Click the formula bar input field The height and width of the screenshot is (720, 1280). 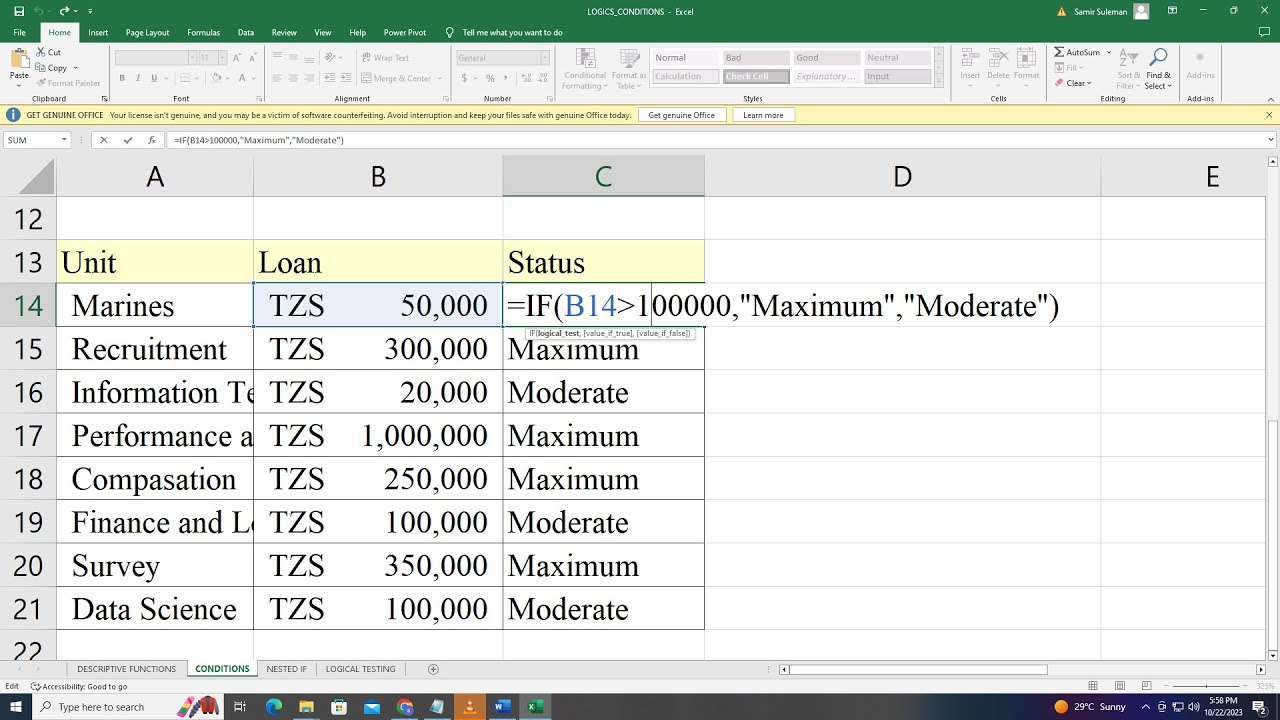(x=715, y=140)
